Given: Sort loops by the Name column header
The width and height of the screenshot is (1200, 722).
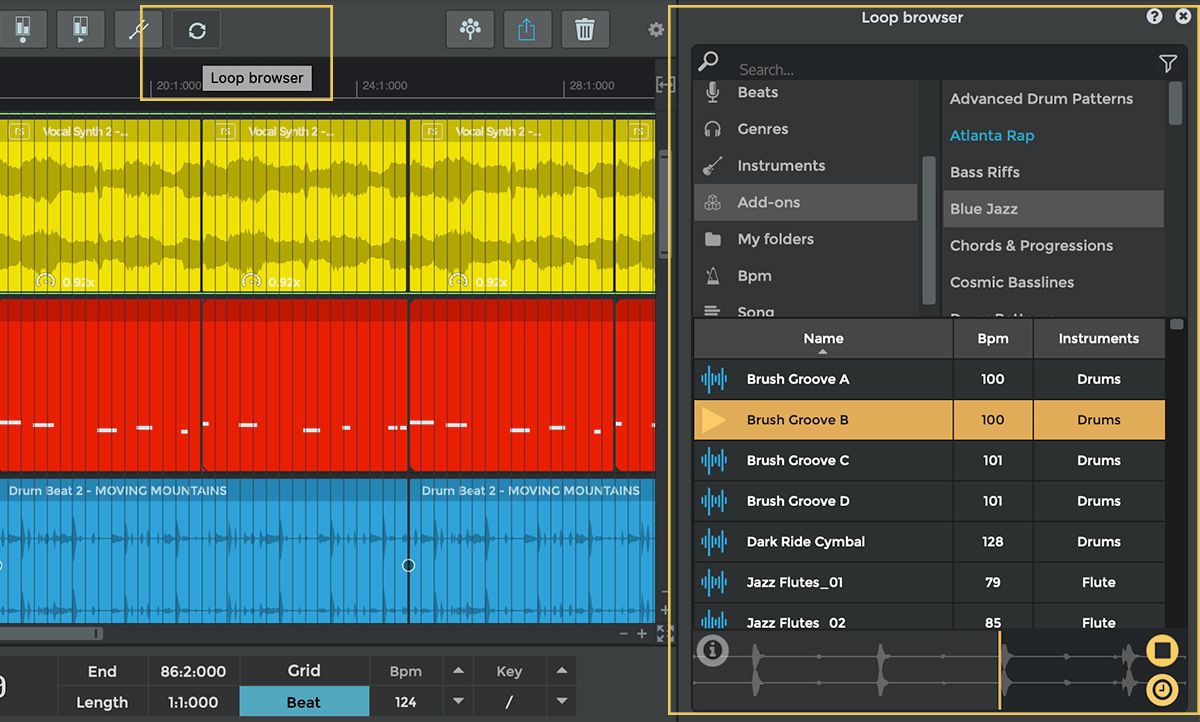Looking at the screenshot, I should click(823, 339).
